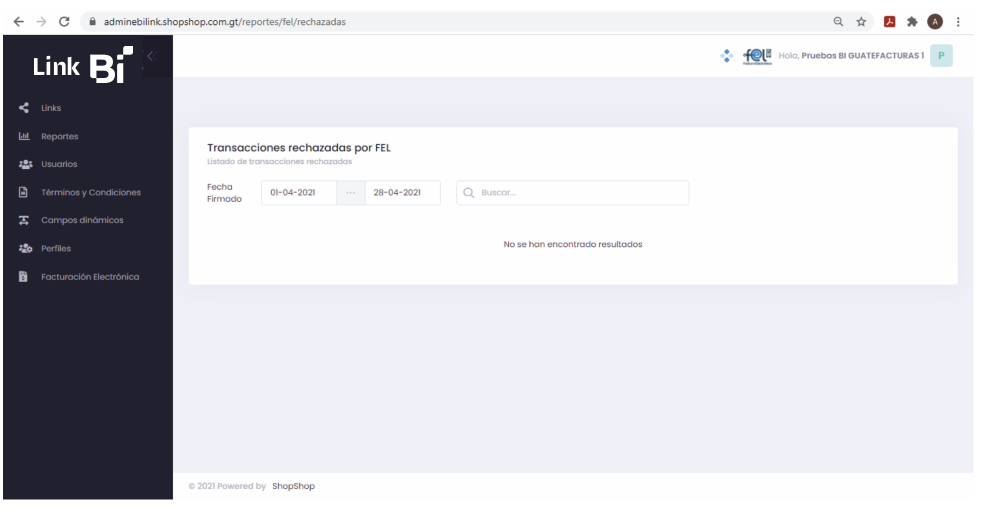Click the Perfiles user-gear icon
Viewport: 989px width, 513px height.
click(25, 249)
